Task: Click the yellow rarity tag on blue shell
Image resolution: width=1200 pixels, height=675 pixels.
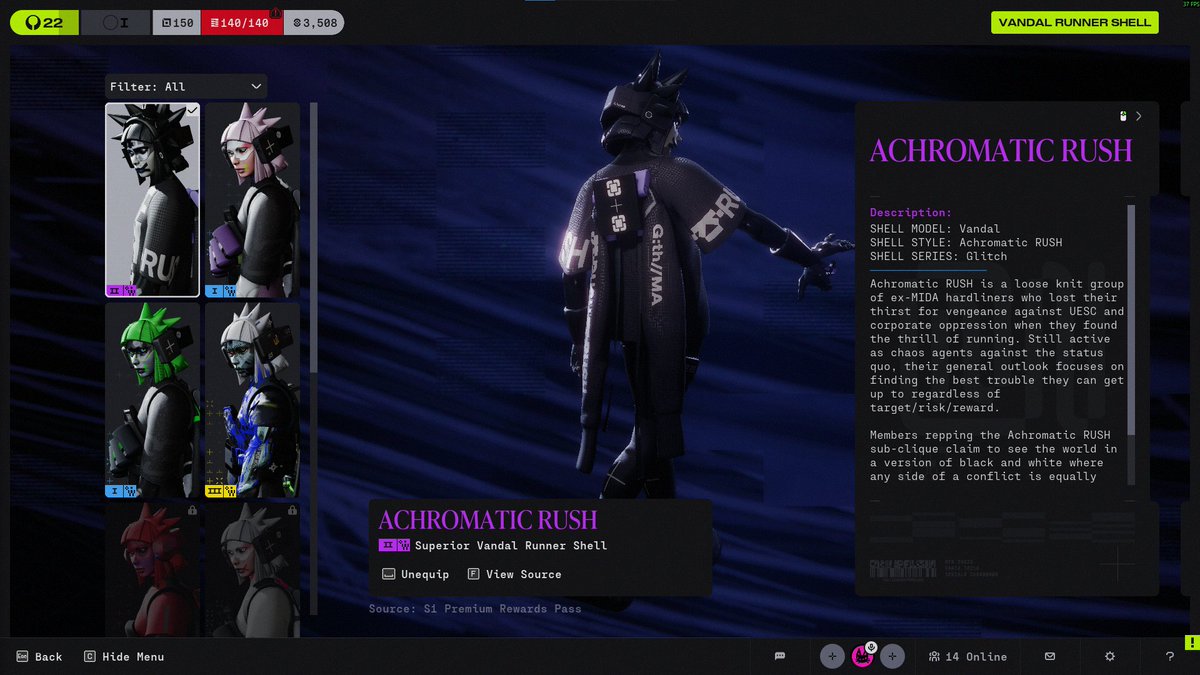Action: 222,491
